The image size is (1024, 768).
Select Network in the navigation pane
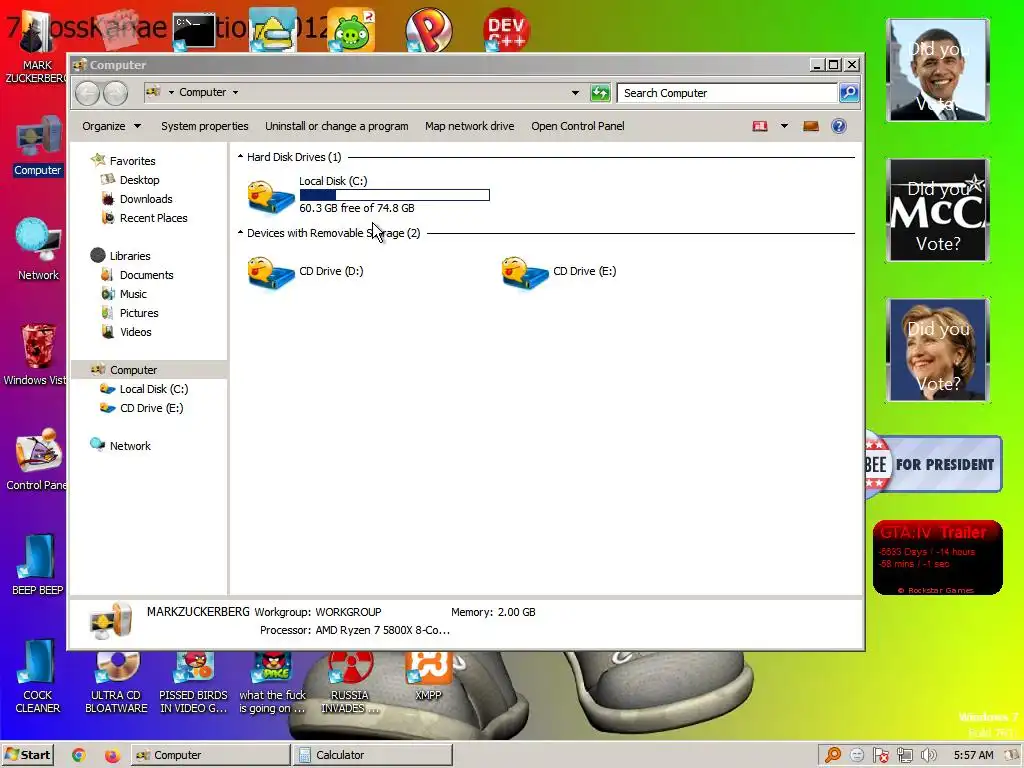130,445
